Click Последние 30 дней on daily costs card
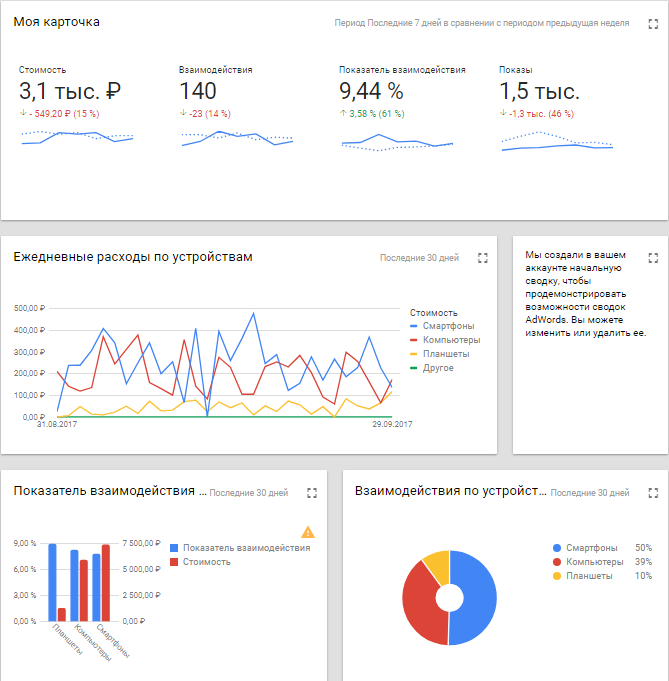Screen dimensions: 669x681 coord(419,258)
